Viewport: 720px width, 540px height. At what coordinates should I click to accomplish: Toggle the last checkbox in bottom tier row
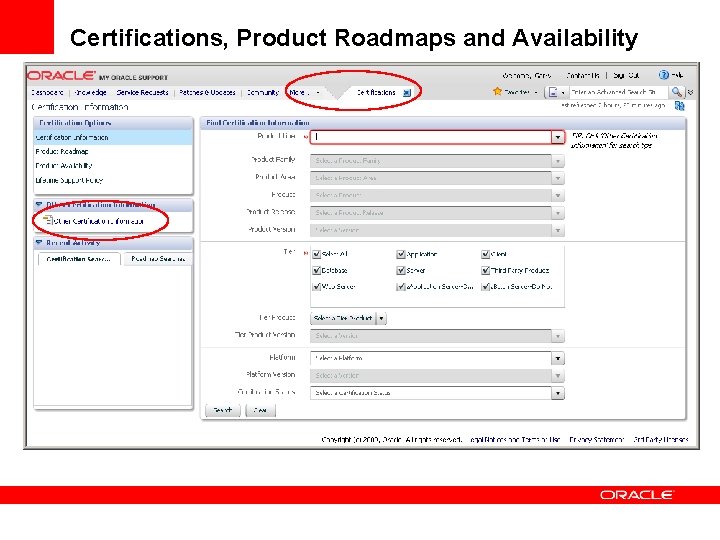485,287
